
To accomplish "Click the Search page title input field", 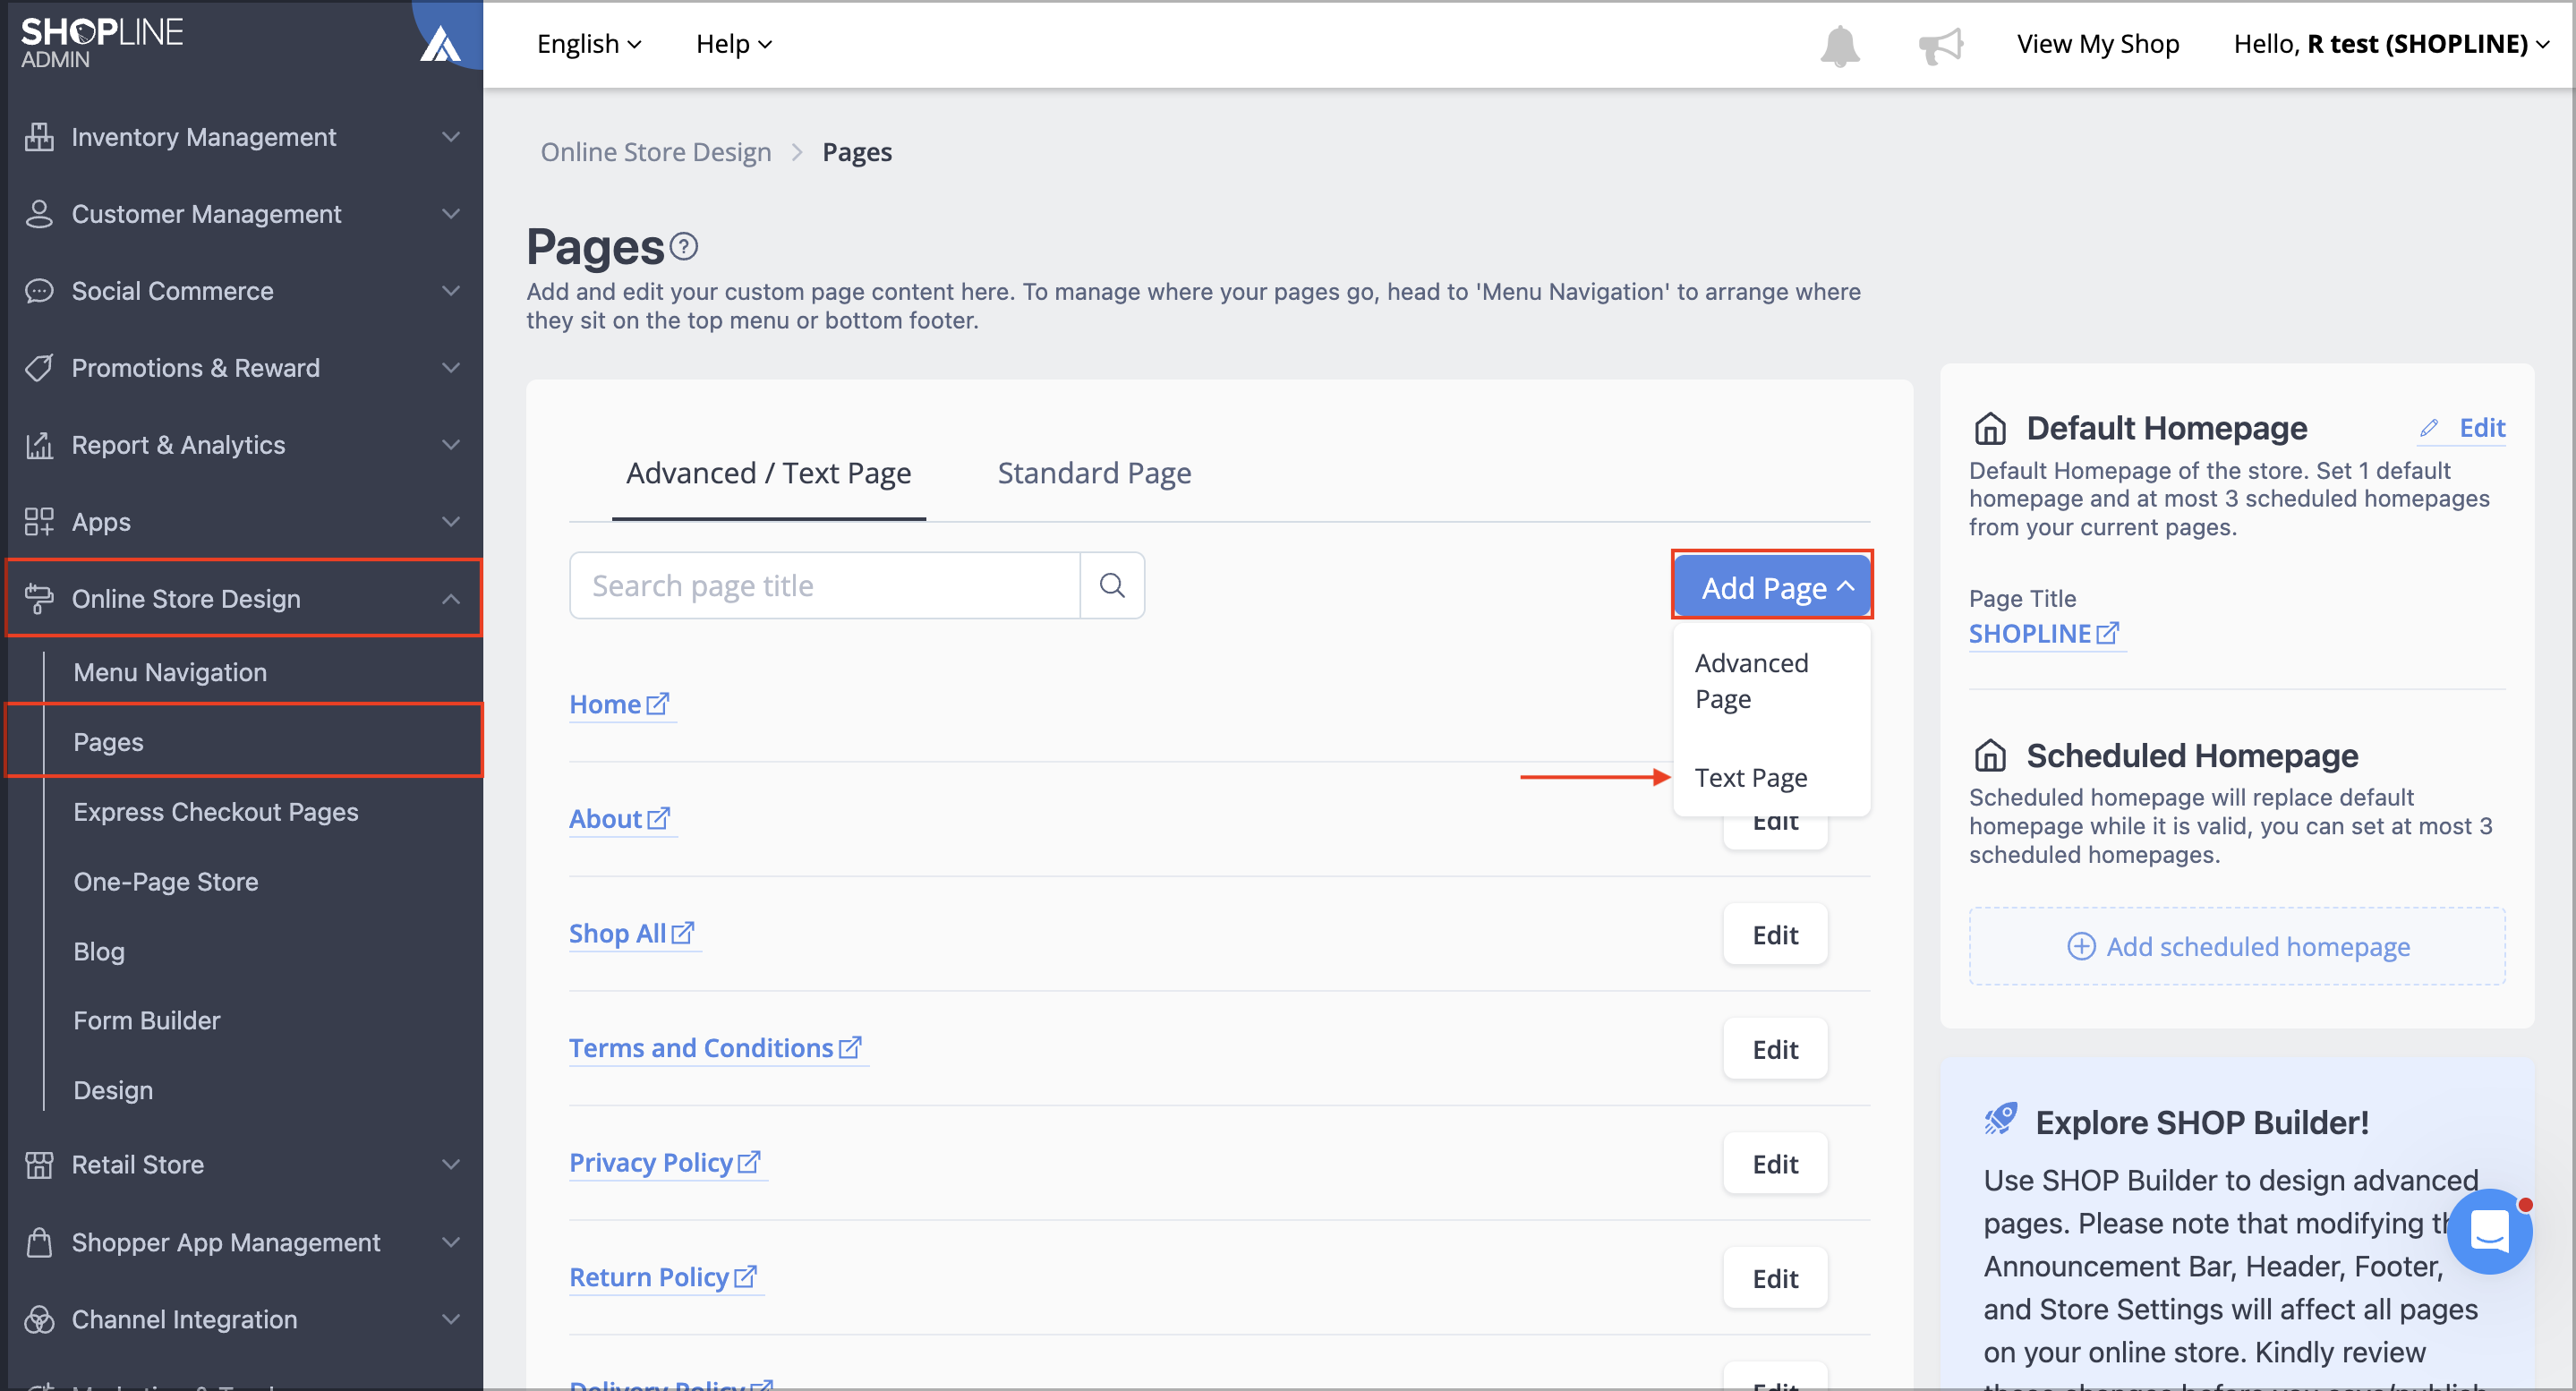I will [825, 585].
